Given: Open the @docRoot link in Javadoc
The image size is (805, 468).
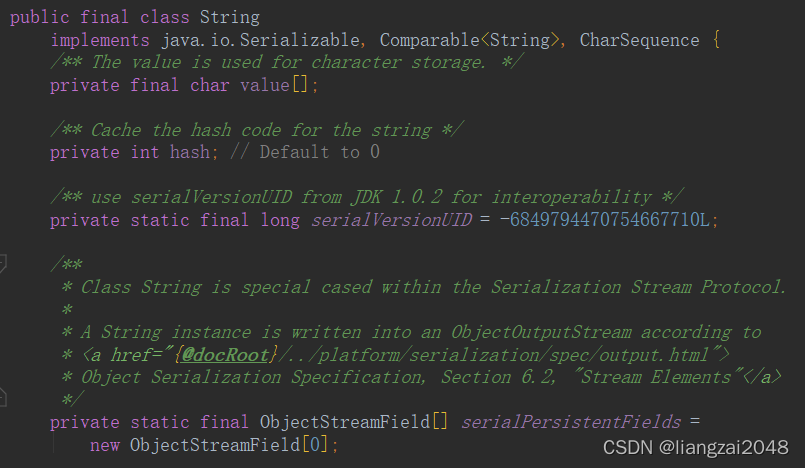Looking at the screenshot, I should (x=225, y=355).
